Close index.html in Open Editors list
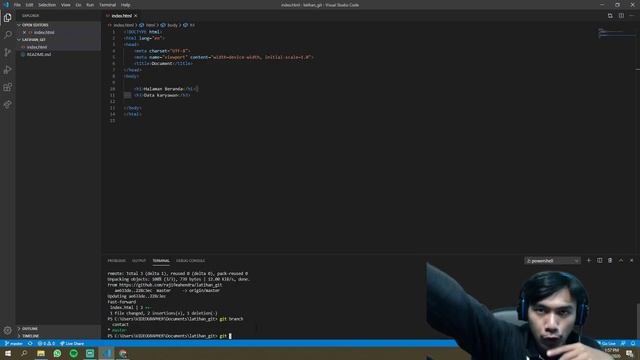The image size is (640, 360). click(x=24, y=32)
